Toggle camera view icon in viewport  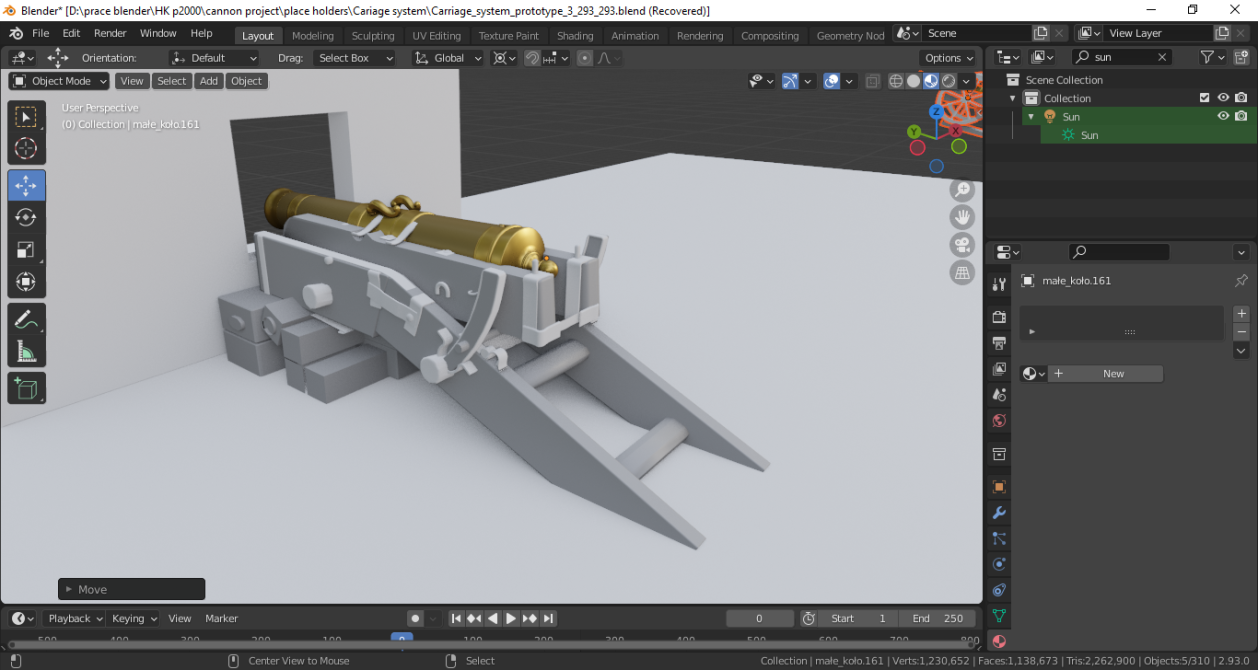coord(962,245)
